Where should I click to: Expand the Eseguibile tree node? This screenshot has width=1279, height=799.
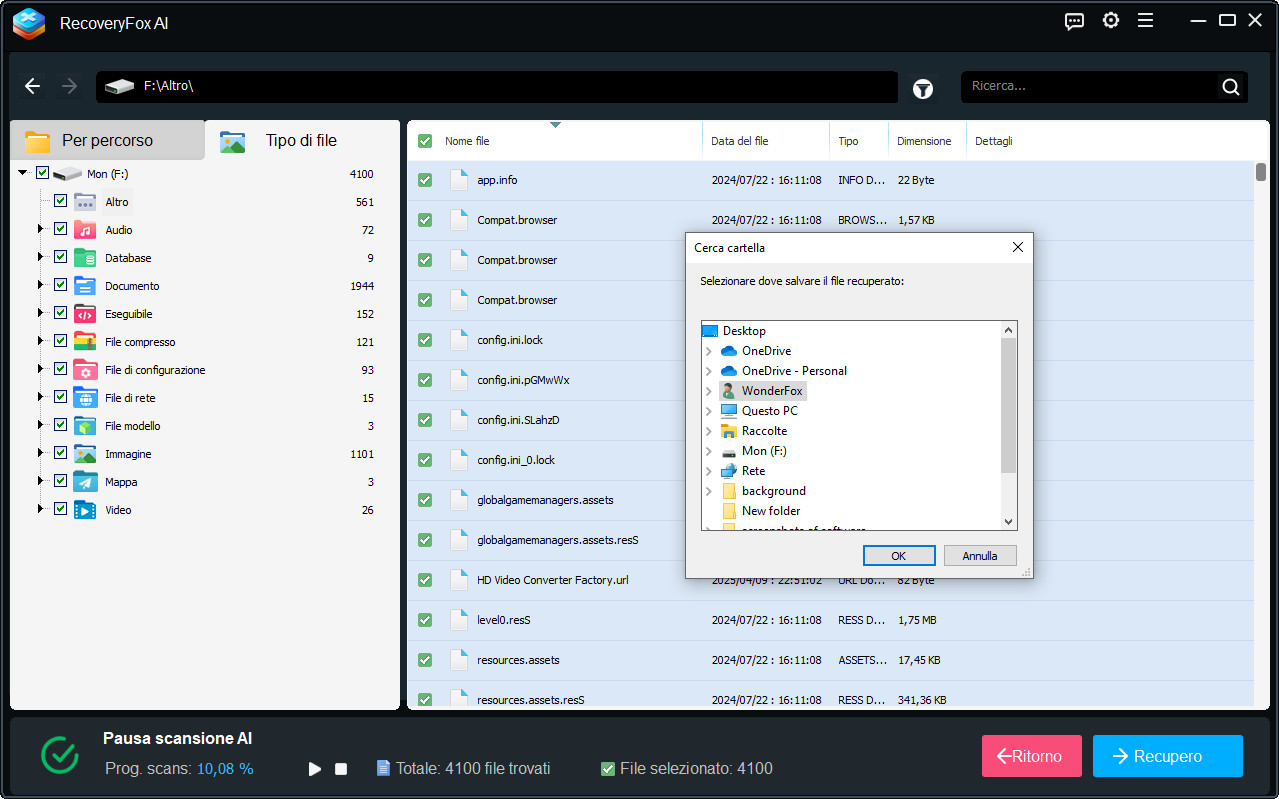[x=41, y=313]
